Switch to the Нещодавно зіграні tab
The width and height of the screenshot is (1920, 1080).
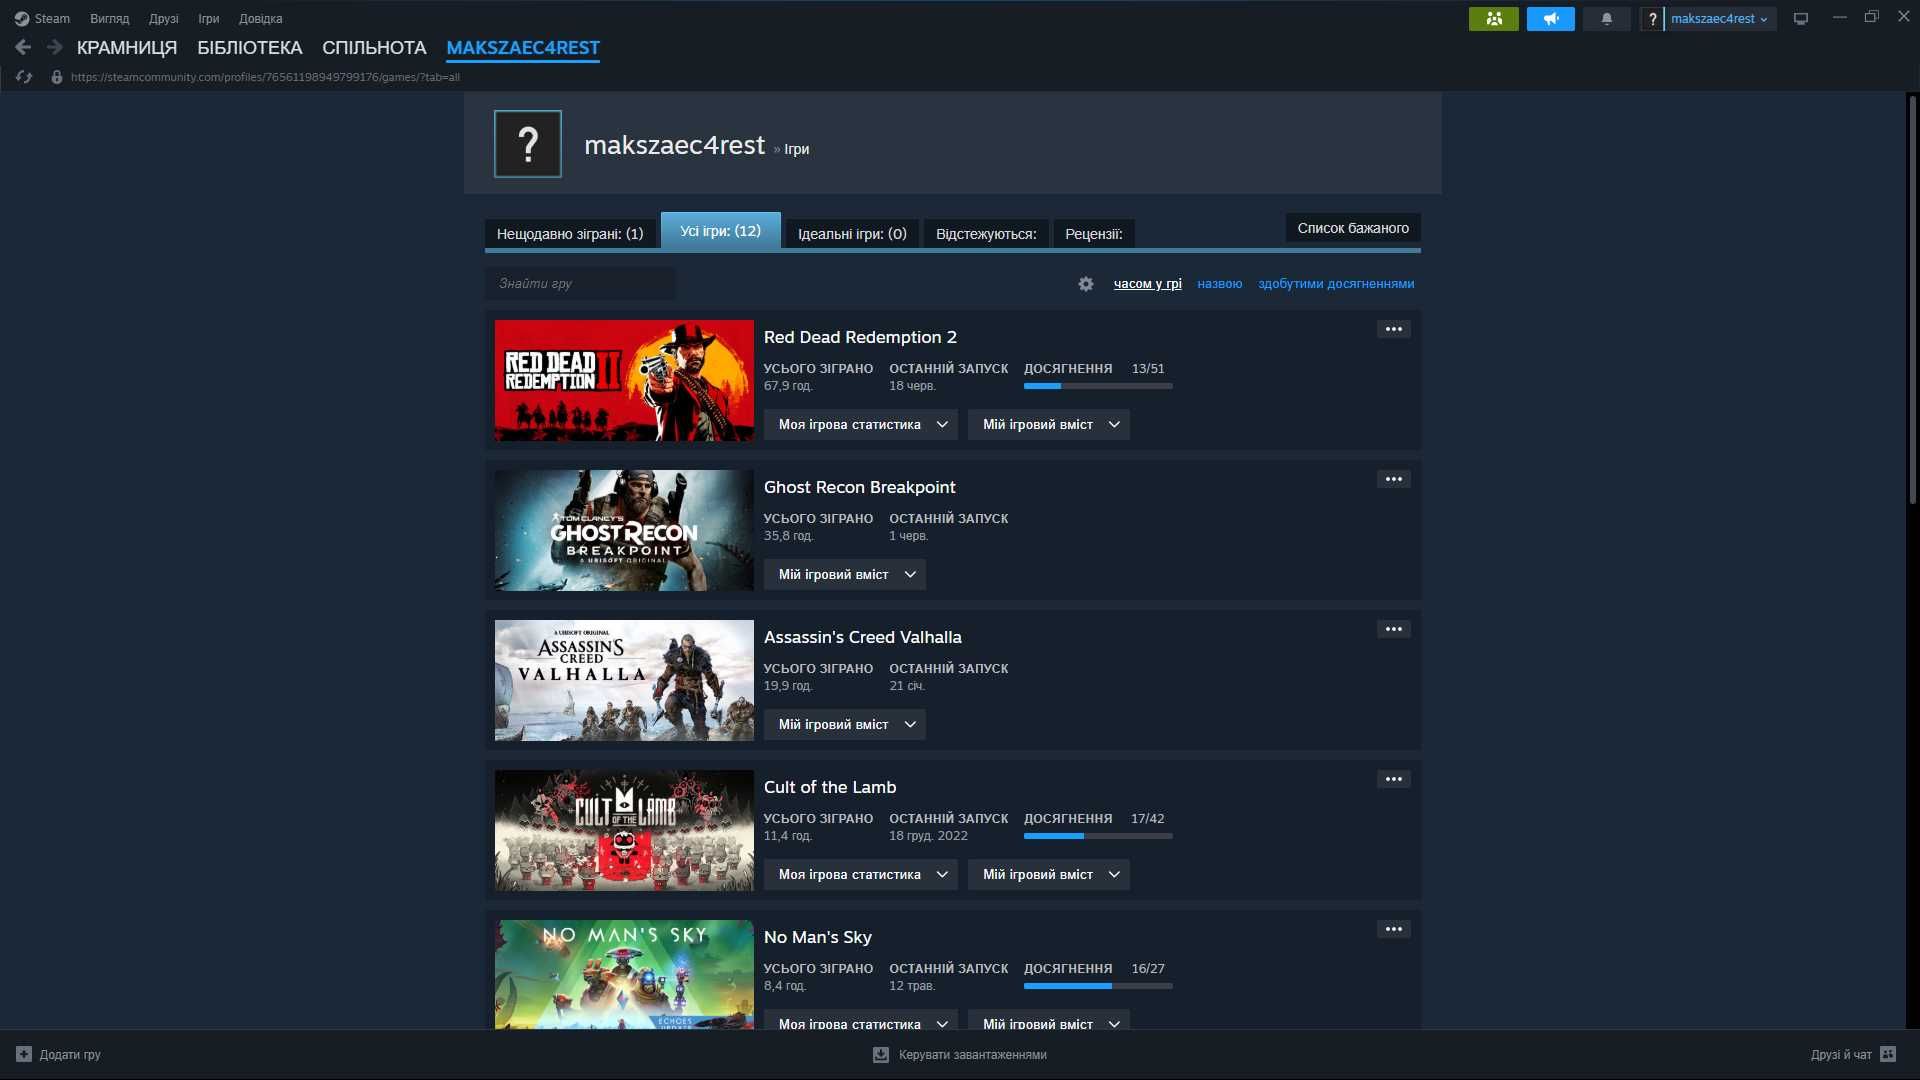coord(570,234)
